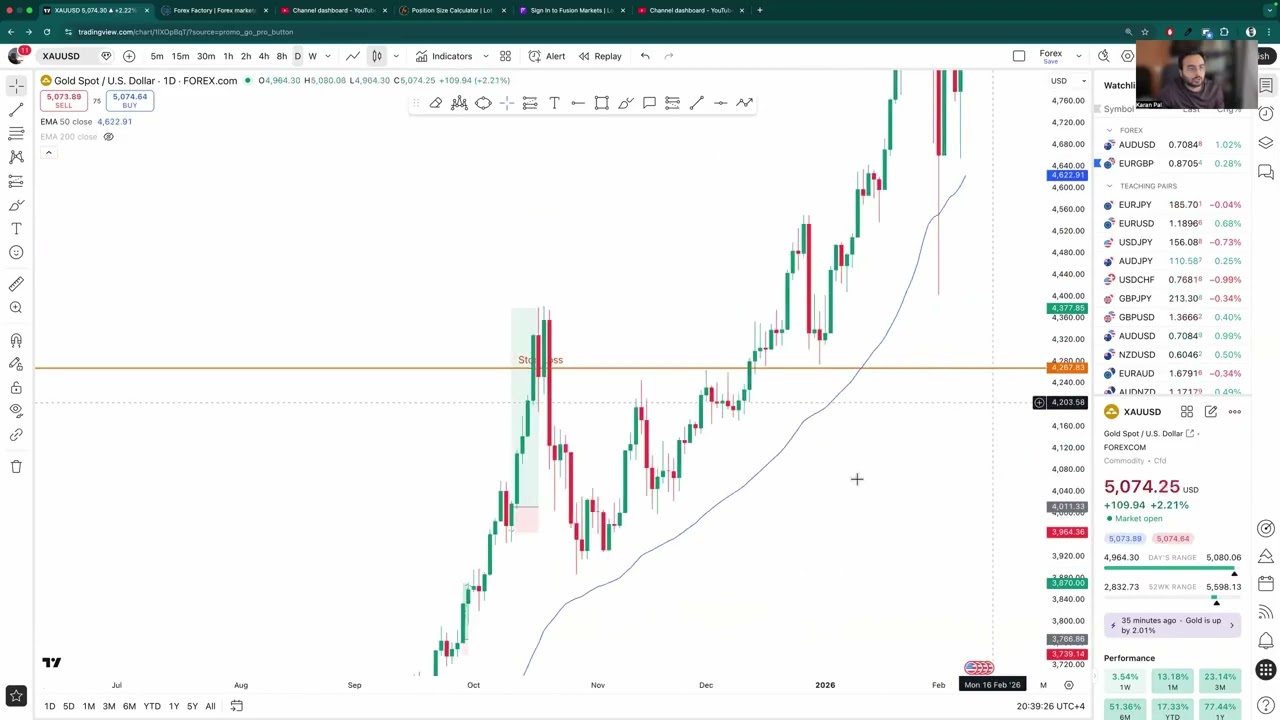The width and height of the screenshot is (1280, 720).
Task: Select the horizontal line tool in the floating toolbar
Action: click(x=720, y=103)
